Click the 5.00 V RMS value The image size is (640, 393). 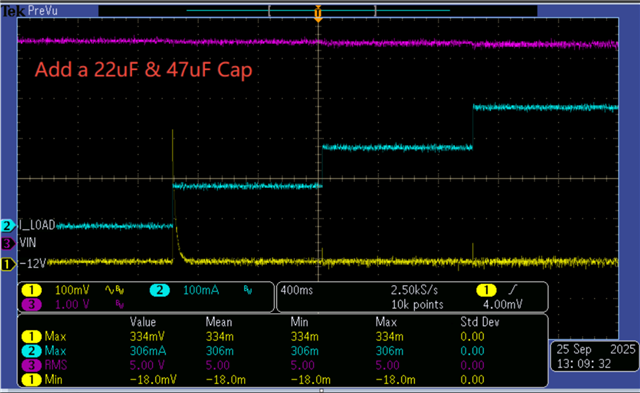tap(147, 365)
